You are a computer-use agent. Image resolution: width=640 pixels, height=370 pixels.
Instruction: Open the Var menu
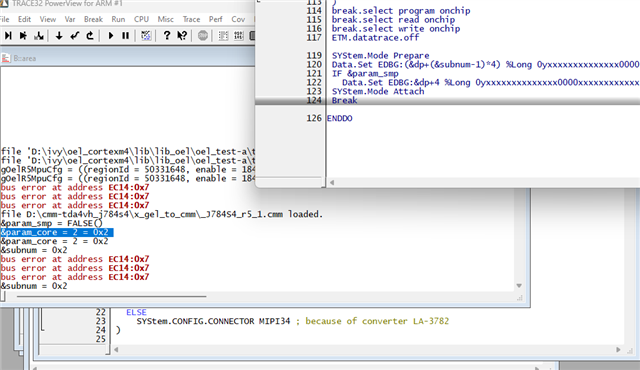(70, 19)
